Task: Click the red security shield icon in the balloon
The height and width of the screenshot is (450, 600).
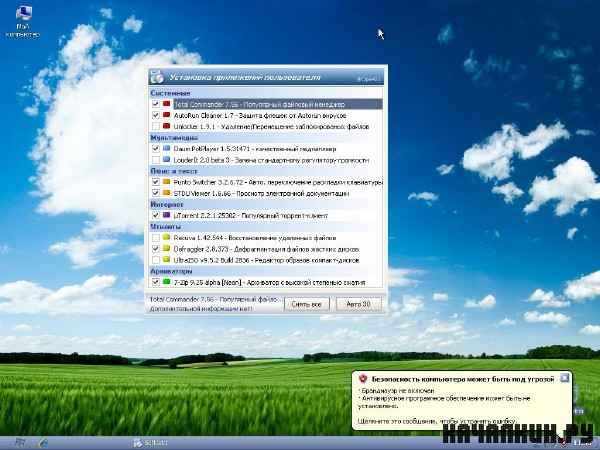Action: (363, 379)
